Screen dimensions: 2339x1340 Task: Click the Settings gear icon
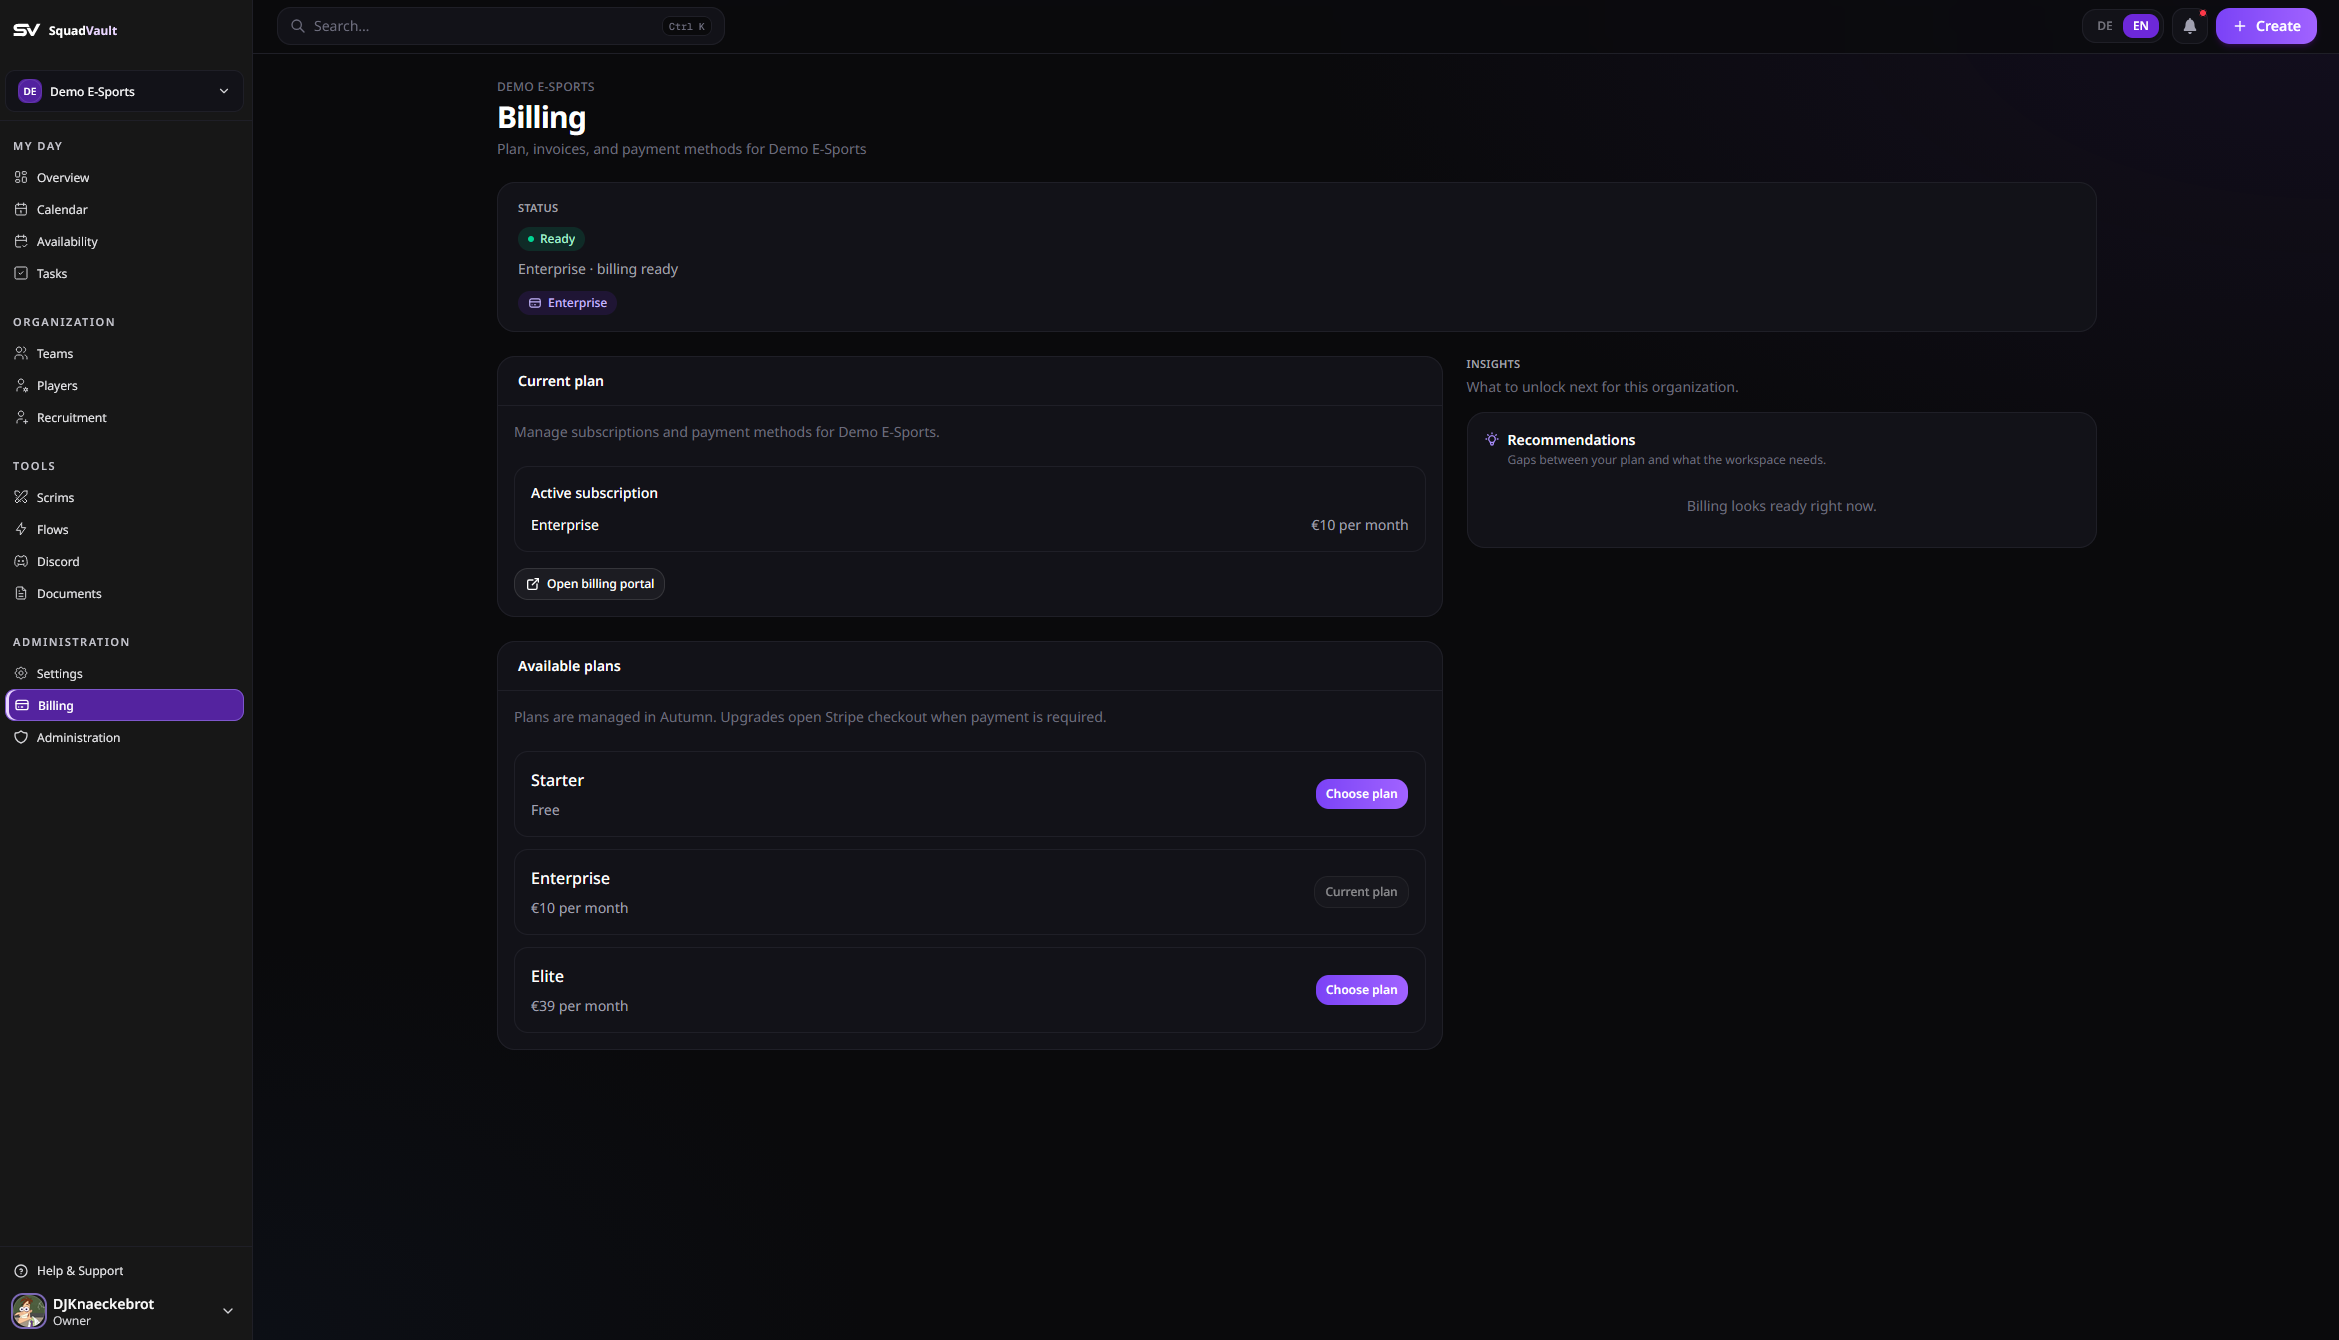click(x=21, y=673)
